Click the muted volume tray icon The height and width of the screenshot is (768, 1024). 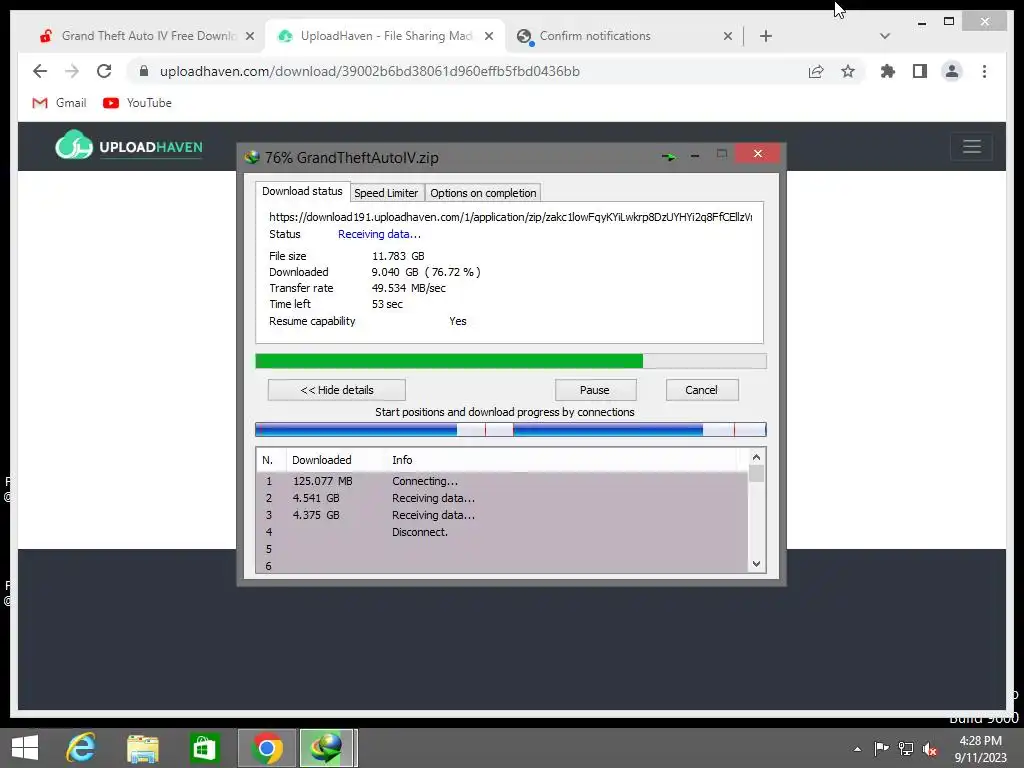click(930, 749)
